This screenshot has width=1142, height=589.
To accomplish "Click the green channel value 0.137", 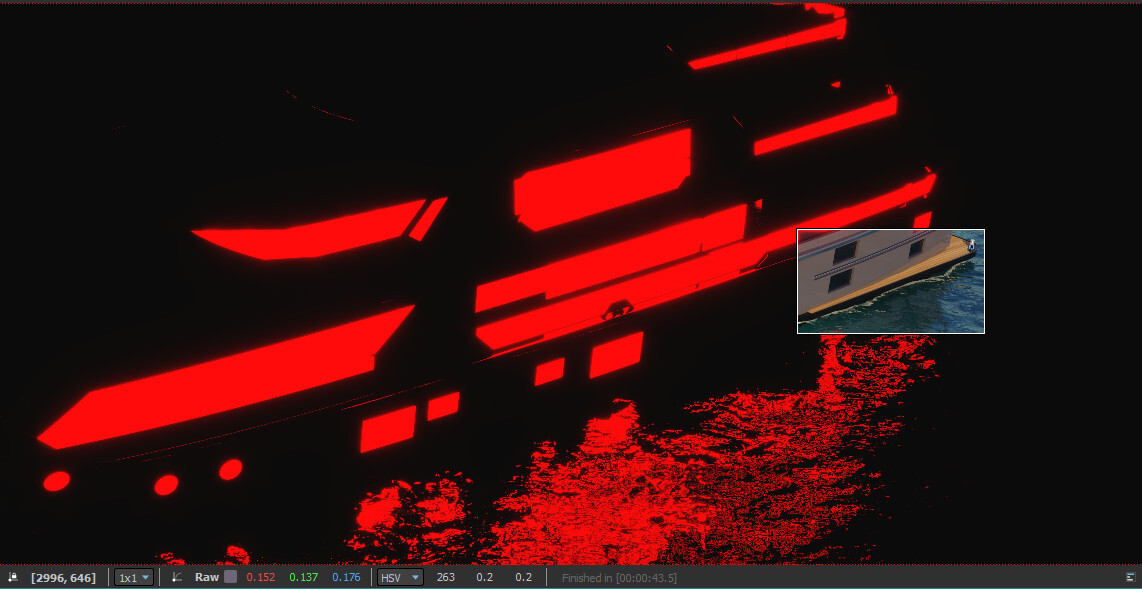I will click(304, 577).
